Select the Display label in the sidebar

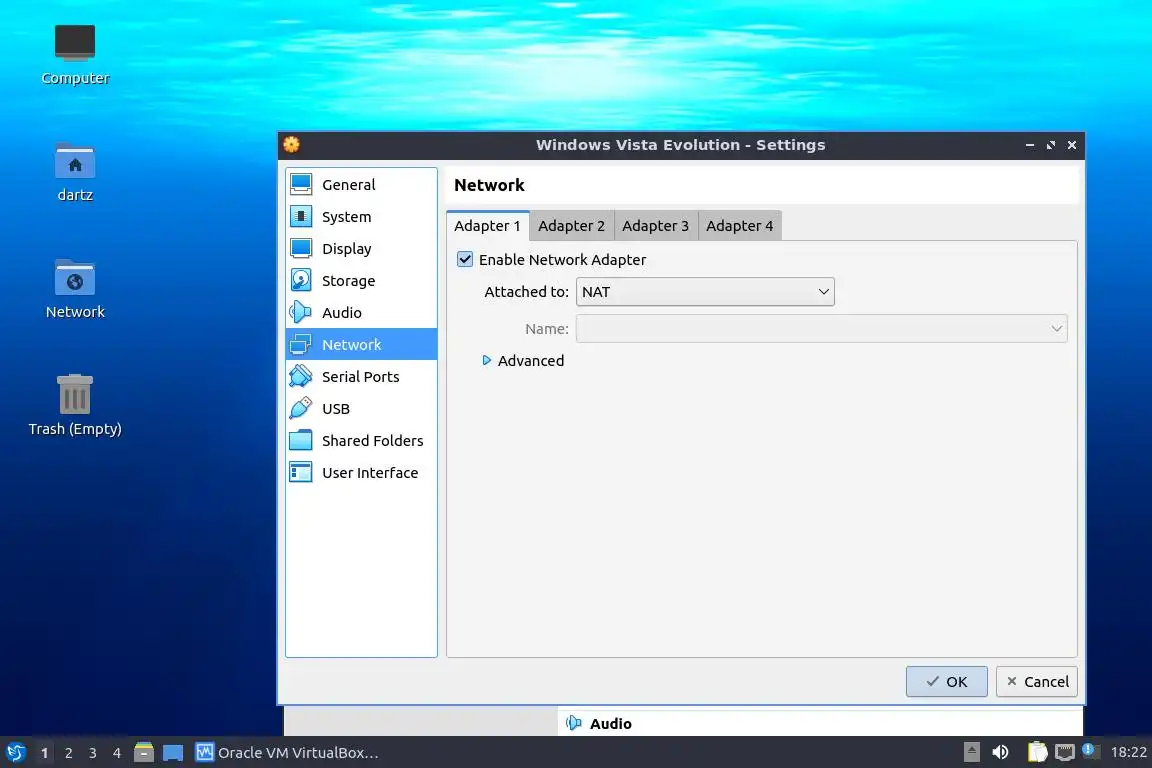[347, 248]
